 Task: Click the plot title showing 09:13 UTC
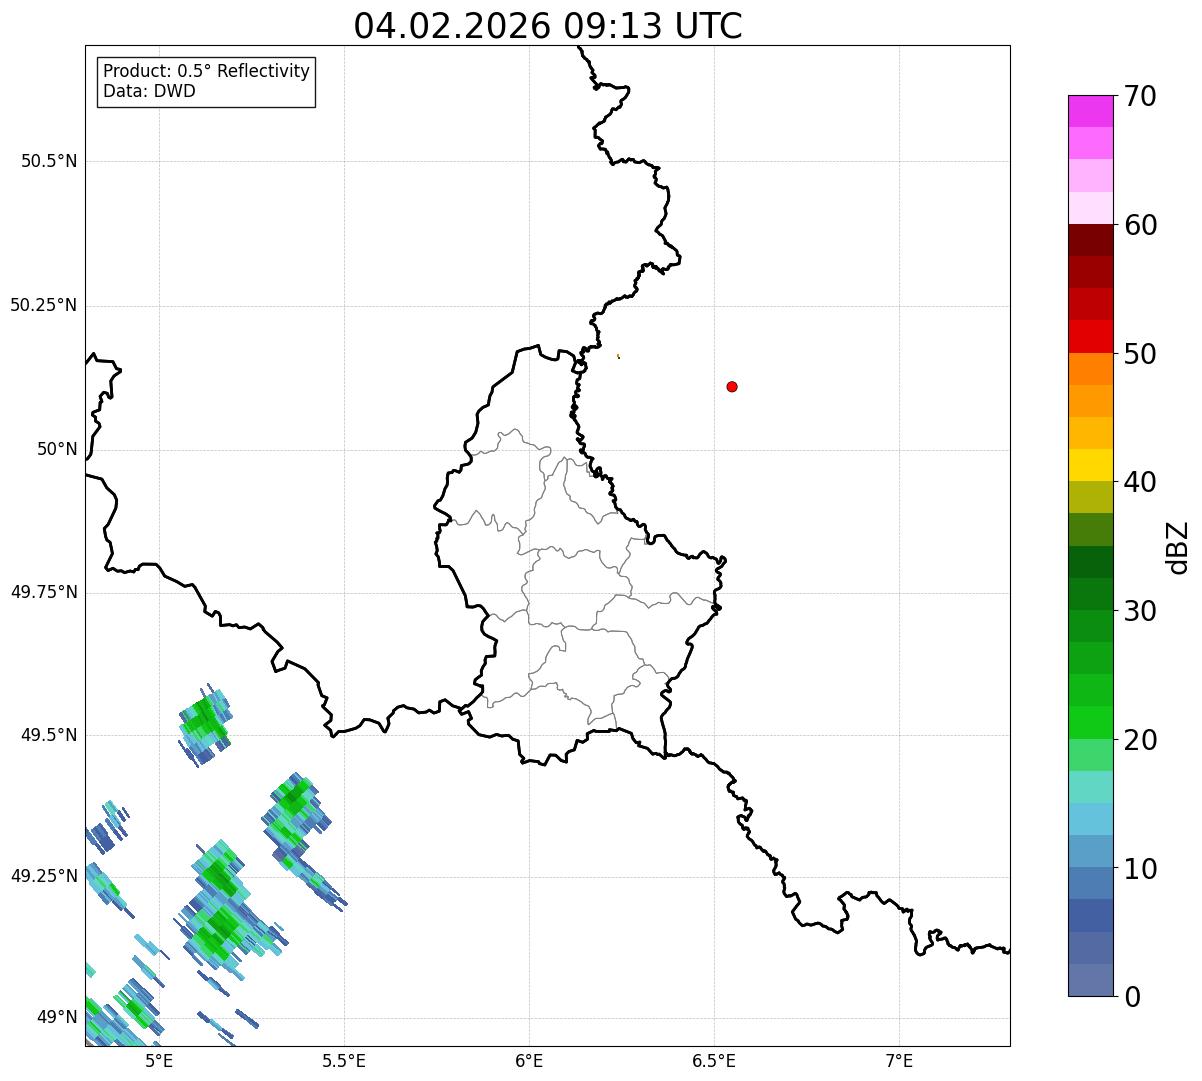click(548, 26)
